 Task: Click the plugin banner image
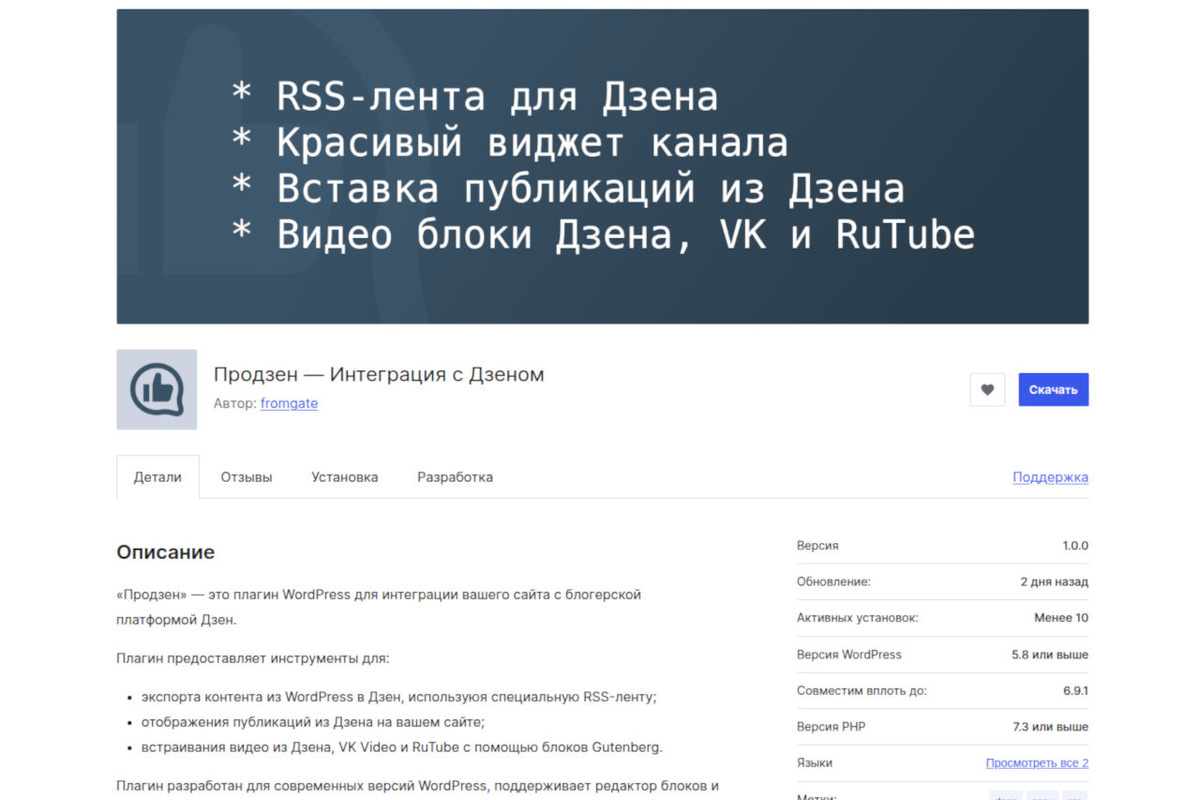(602, 167)
